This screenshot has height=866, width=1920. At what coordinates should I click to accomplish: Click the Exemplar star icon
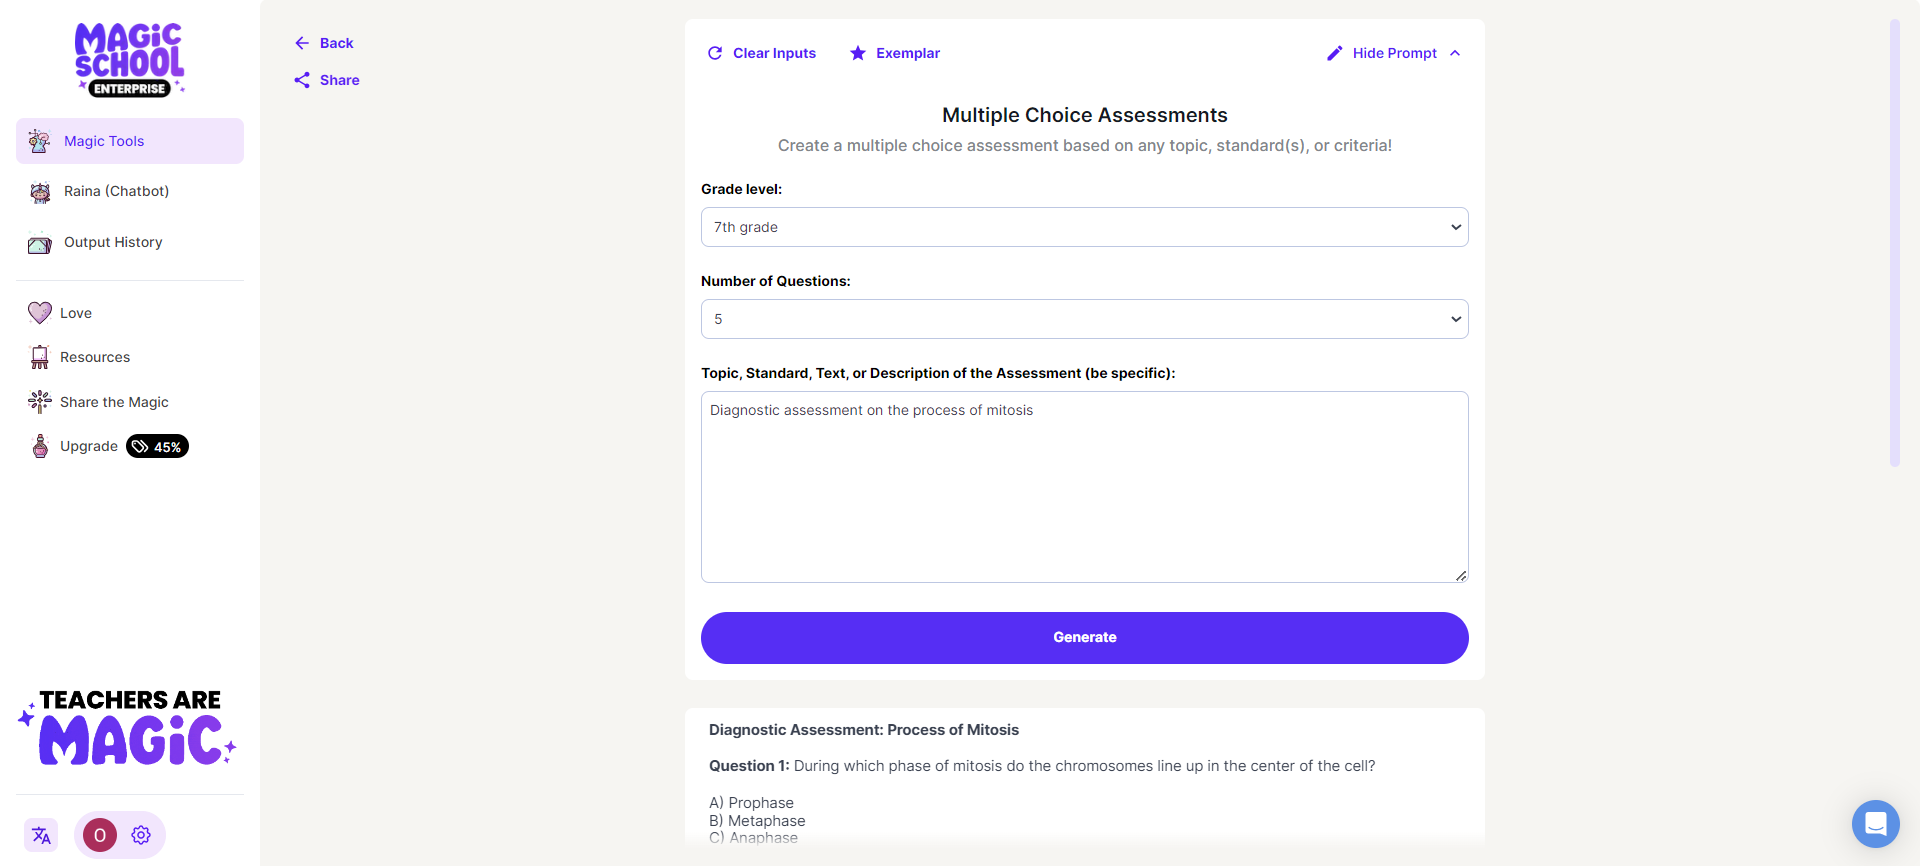pos(858,53)
